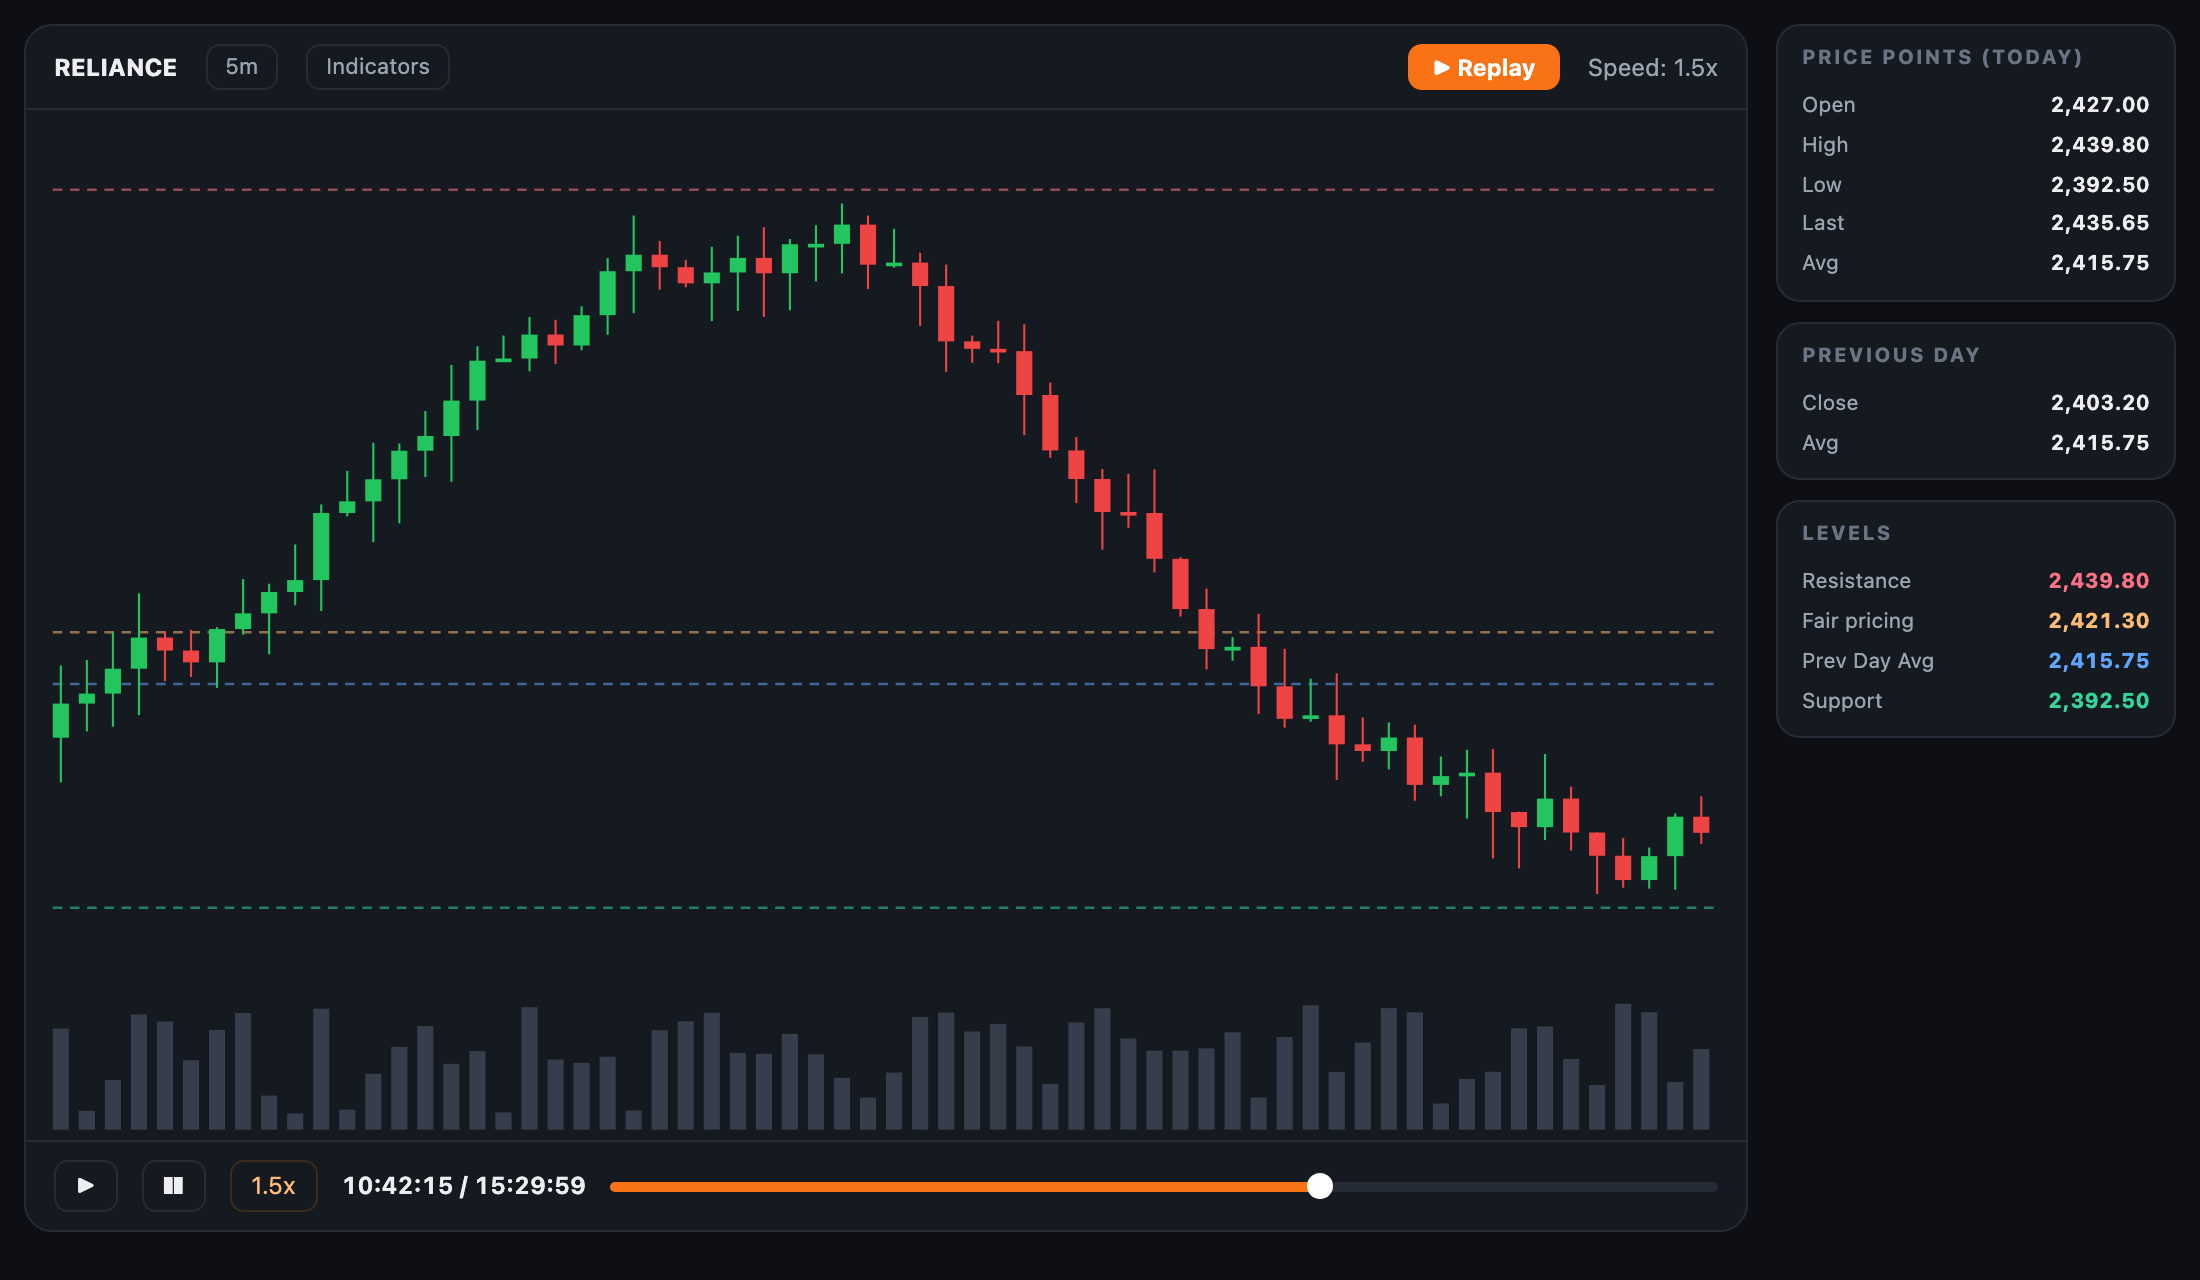The width and height of the screenshot is (2200, 1280).
Task: Click the green dashed support line on chart
Action: tap(883, 907)
